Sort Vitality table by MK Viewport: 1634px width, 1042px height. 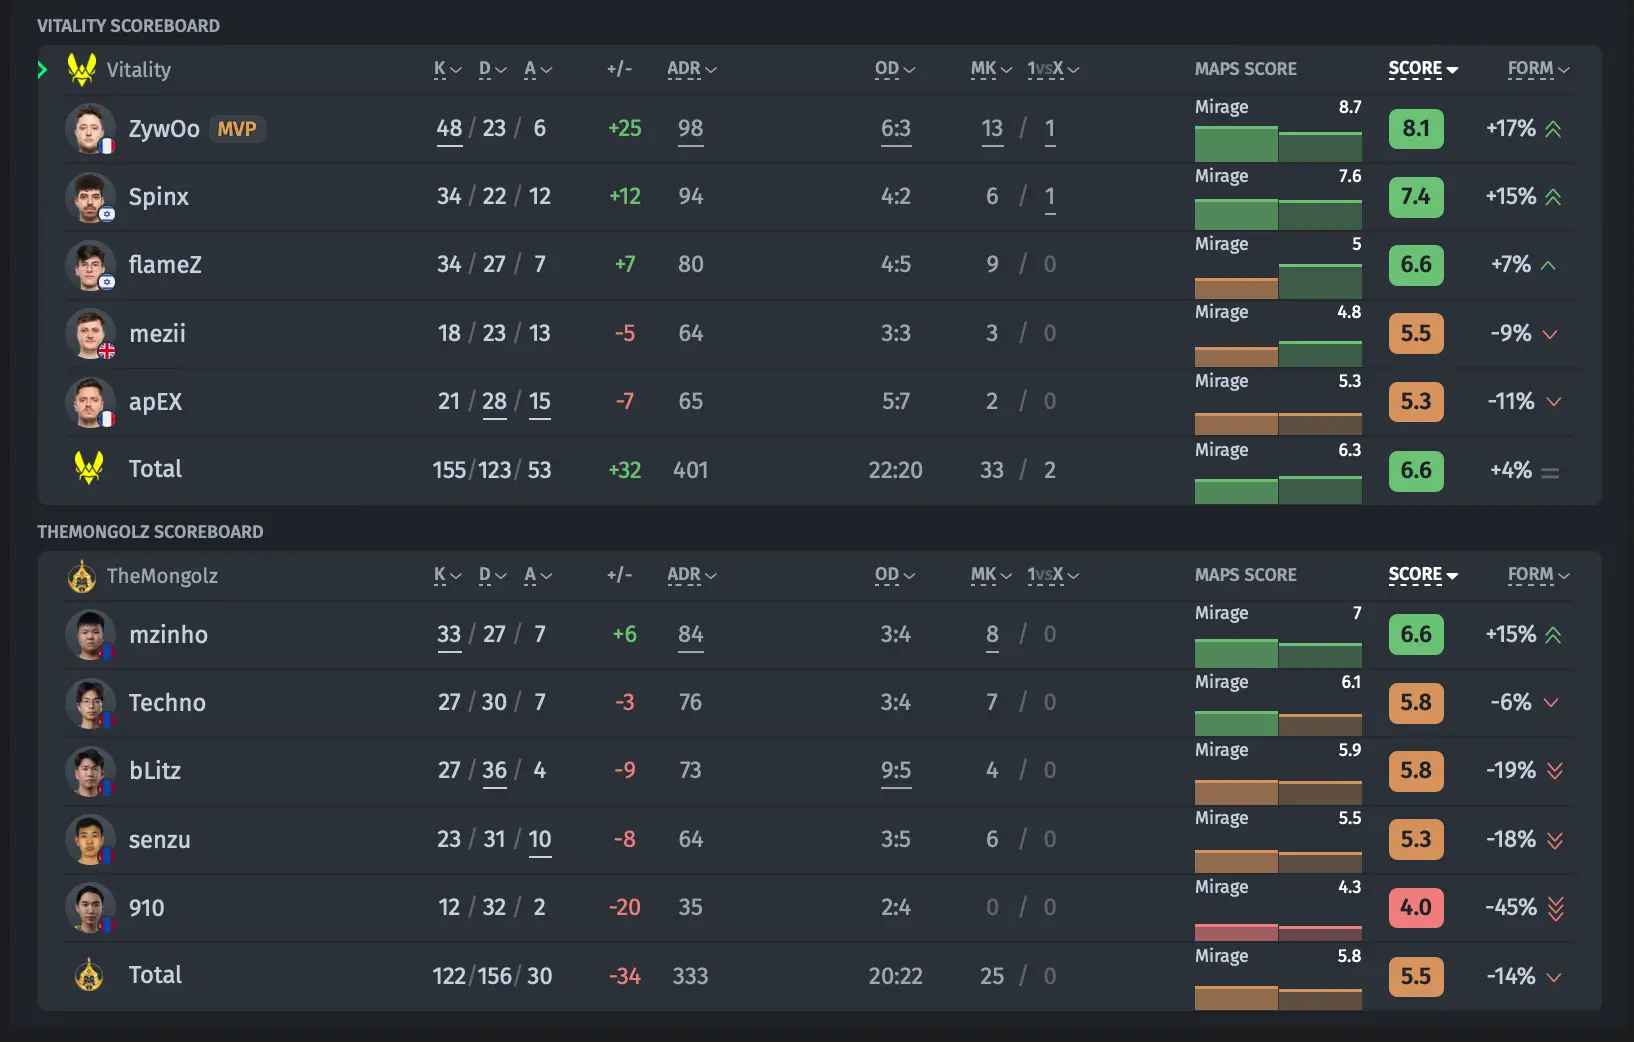[x=991, y=69]
